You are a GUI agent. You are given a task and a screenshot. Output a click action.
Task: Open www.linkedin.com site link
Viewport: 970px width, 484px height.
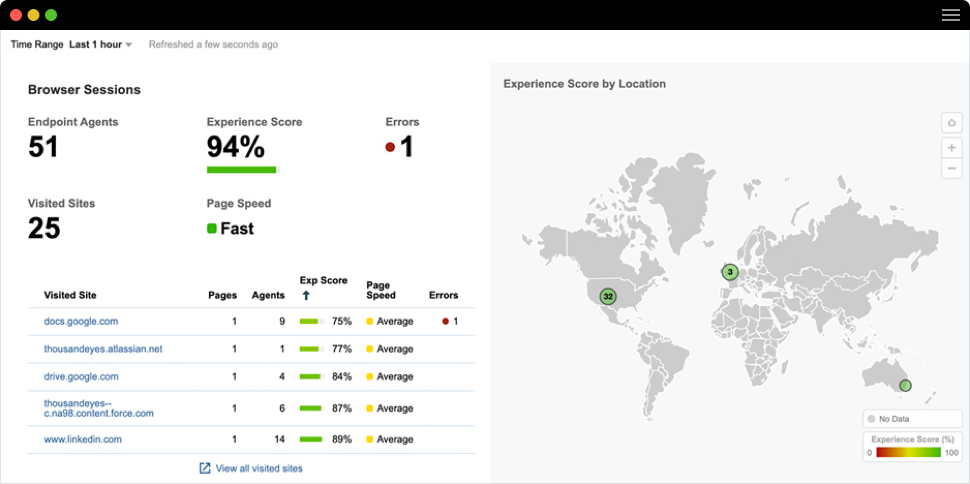pos(83,439)
